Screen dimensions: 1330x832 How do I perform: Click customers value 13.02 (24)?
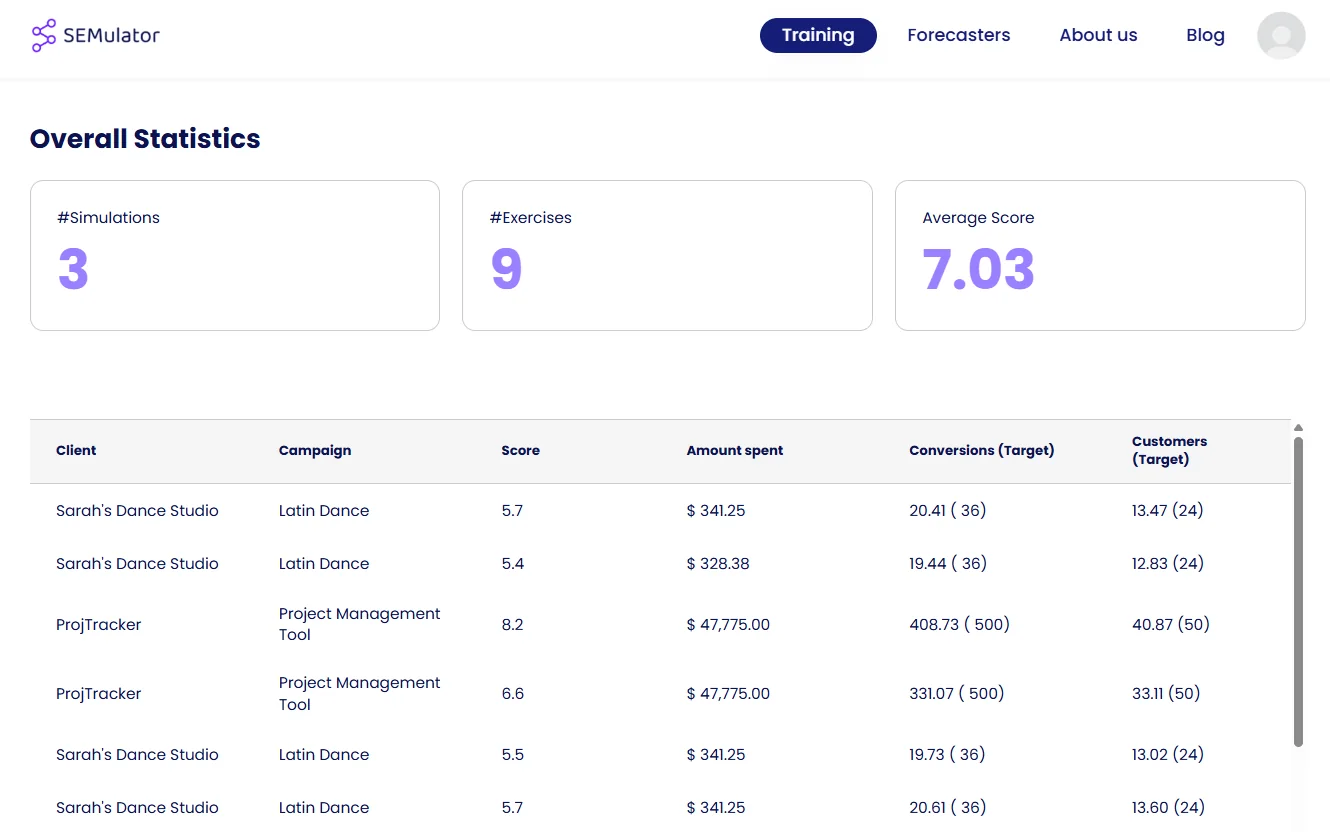pyautogui.click(x=1168, y=755)
